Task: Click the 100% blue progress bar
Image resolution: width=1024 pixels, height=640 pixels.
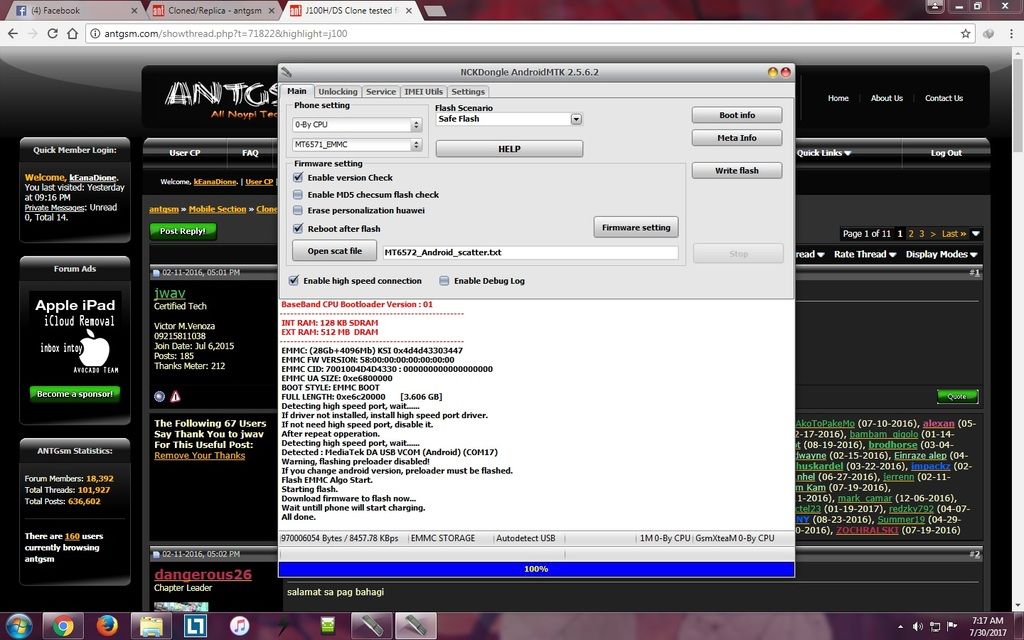Action: point(536,568)
